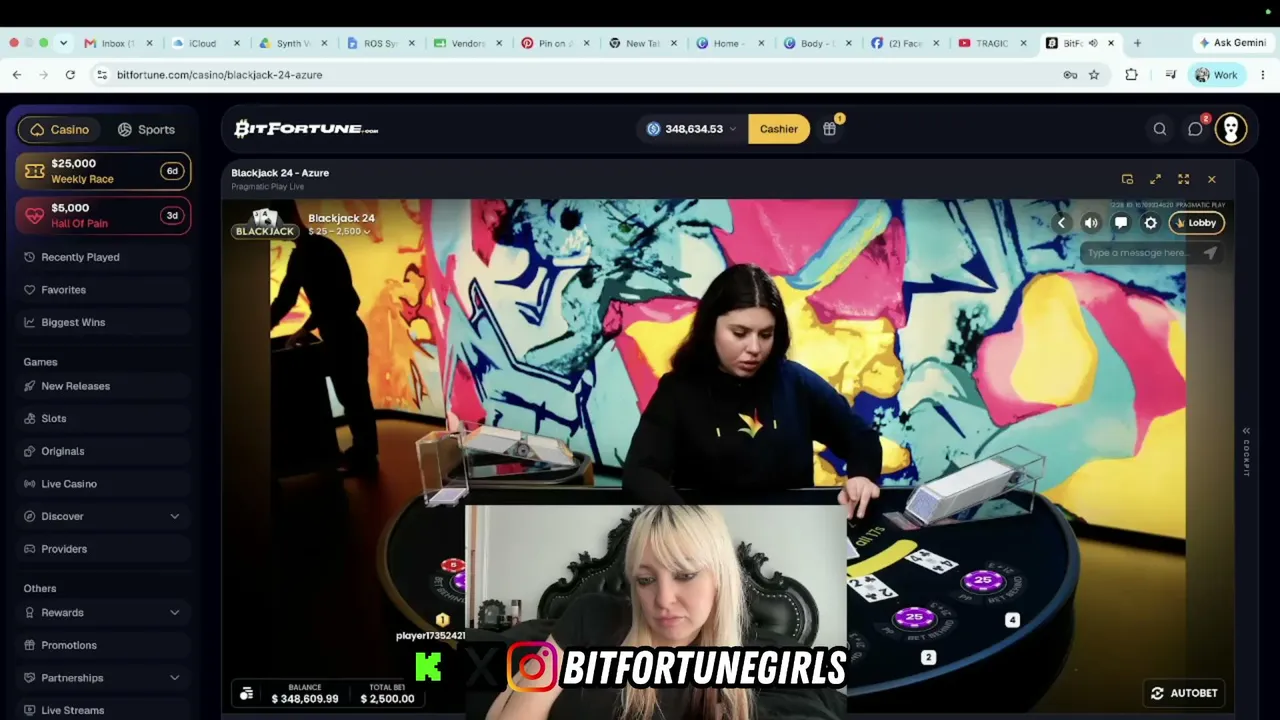Click the picture-in-picture game icon
1280x720 pixels.
coord(1127,179)
